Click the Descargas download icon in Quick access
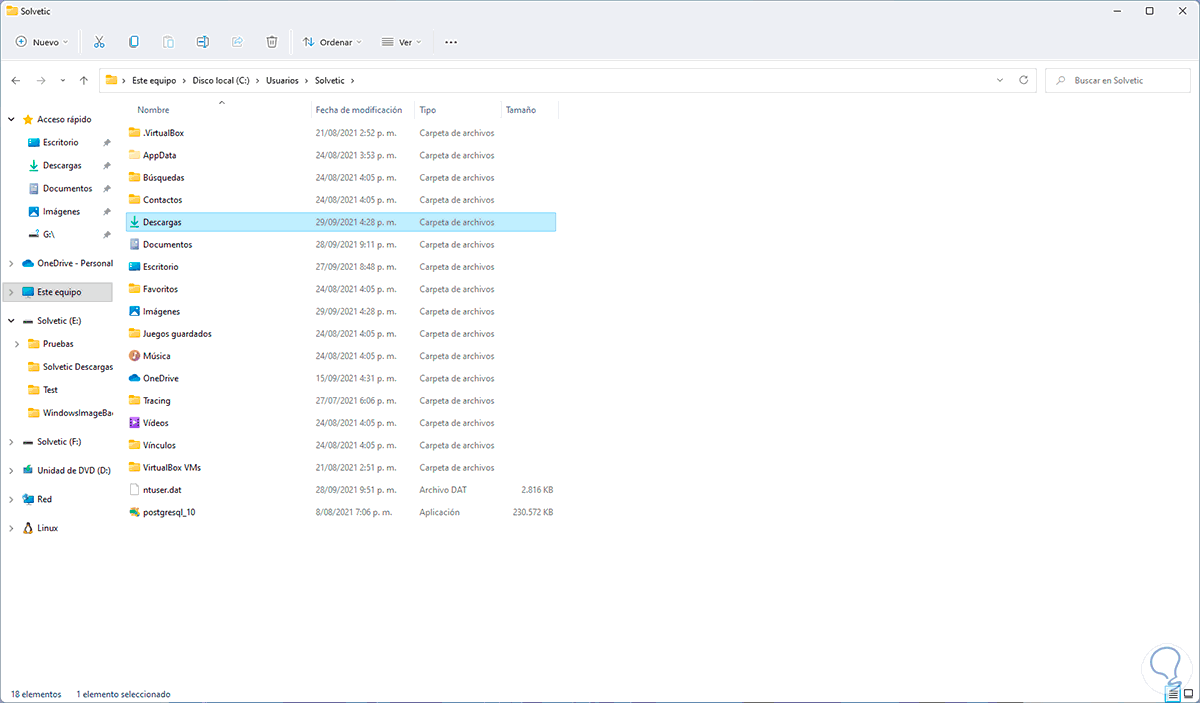This screenshot has width=1200, height=703. click(34, 165)
